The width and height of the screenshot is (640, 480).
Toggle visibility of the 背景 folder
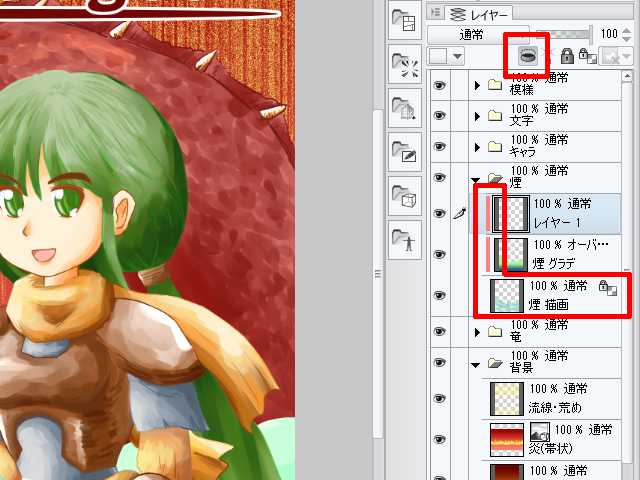[x=440, y=362]
